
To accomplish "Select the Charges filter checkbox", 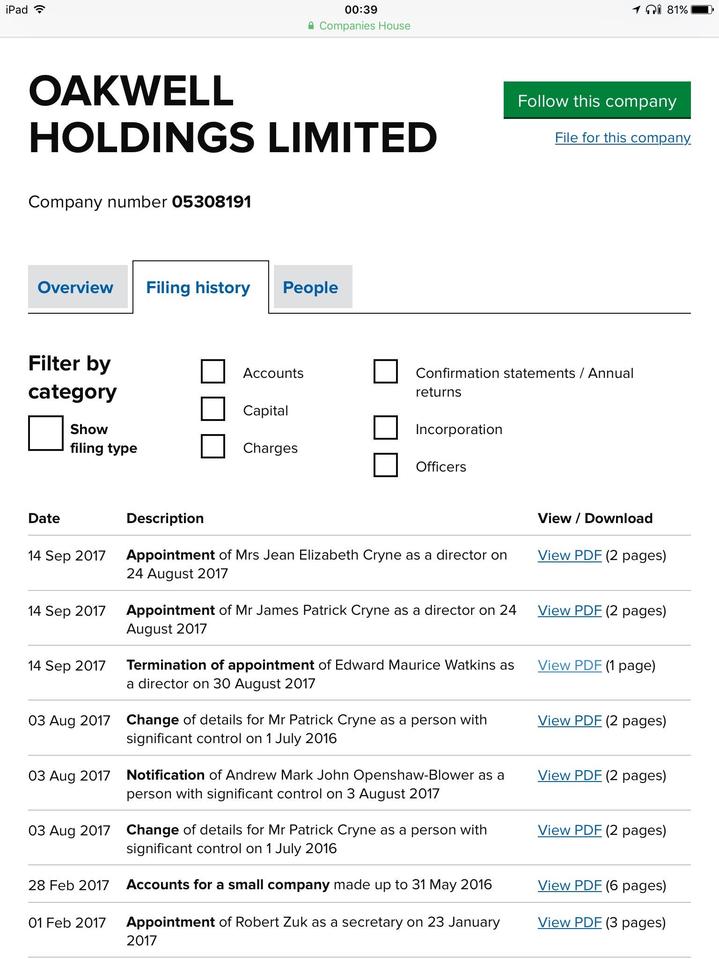I will tap(213, 447).
